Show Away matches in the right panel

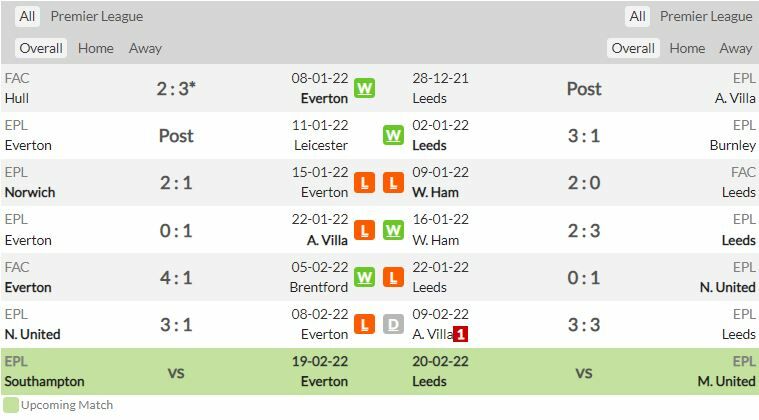click(735, 48)
